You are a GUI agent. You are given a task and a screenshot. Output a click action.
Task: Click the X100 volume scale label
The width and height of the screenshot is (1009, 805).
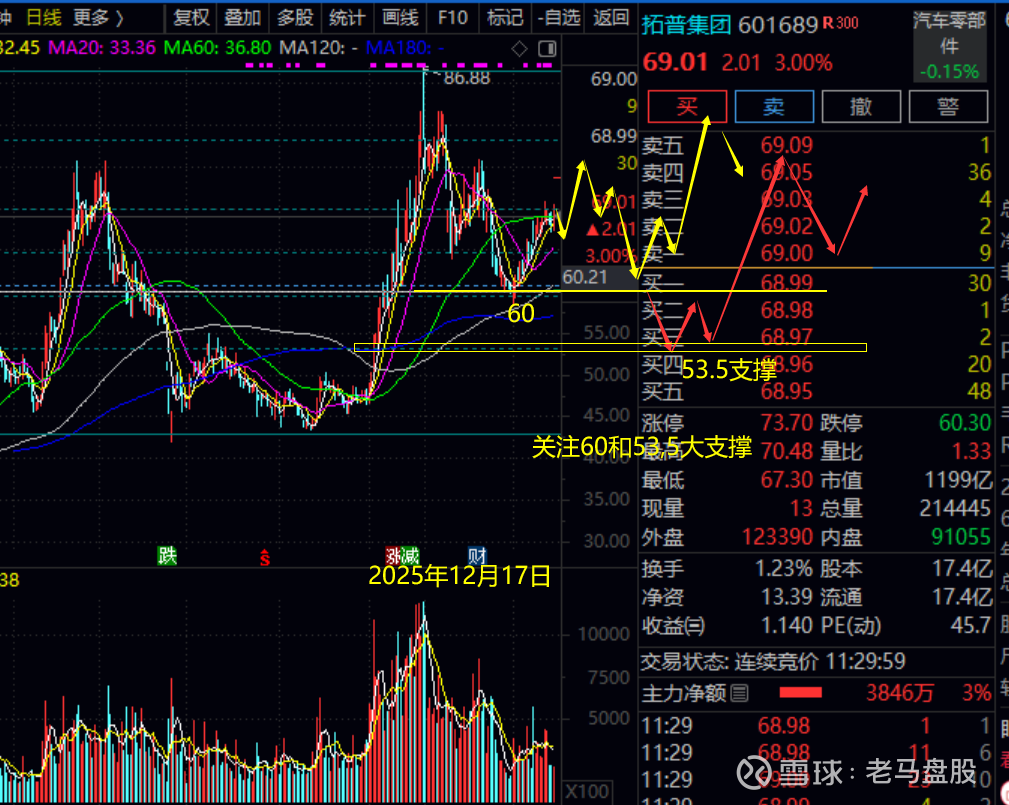coord(588,791)
